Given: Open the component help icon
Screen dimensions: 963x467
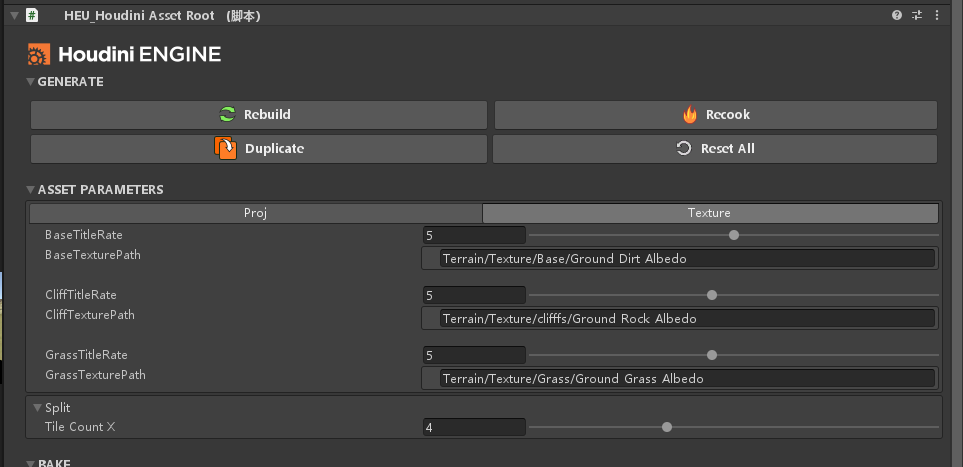Looking at the screenshot, I should tap(897, 15).
